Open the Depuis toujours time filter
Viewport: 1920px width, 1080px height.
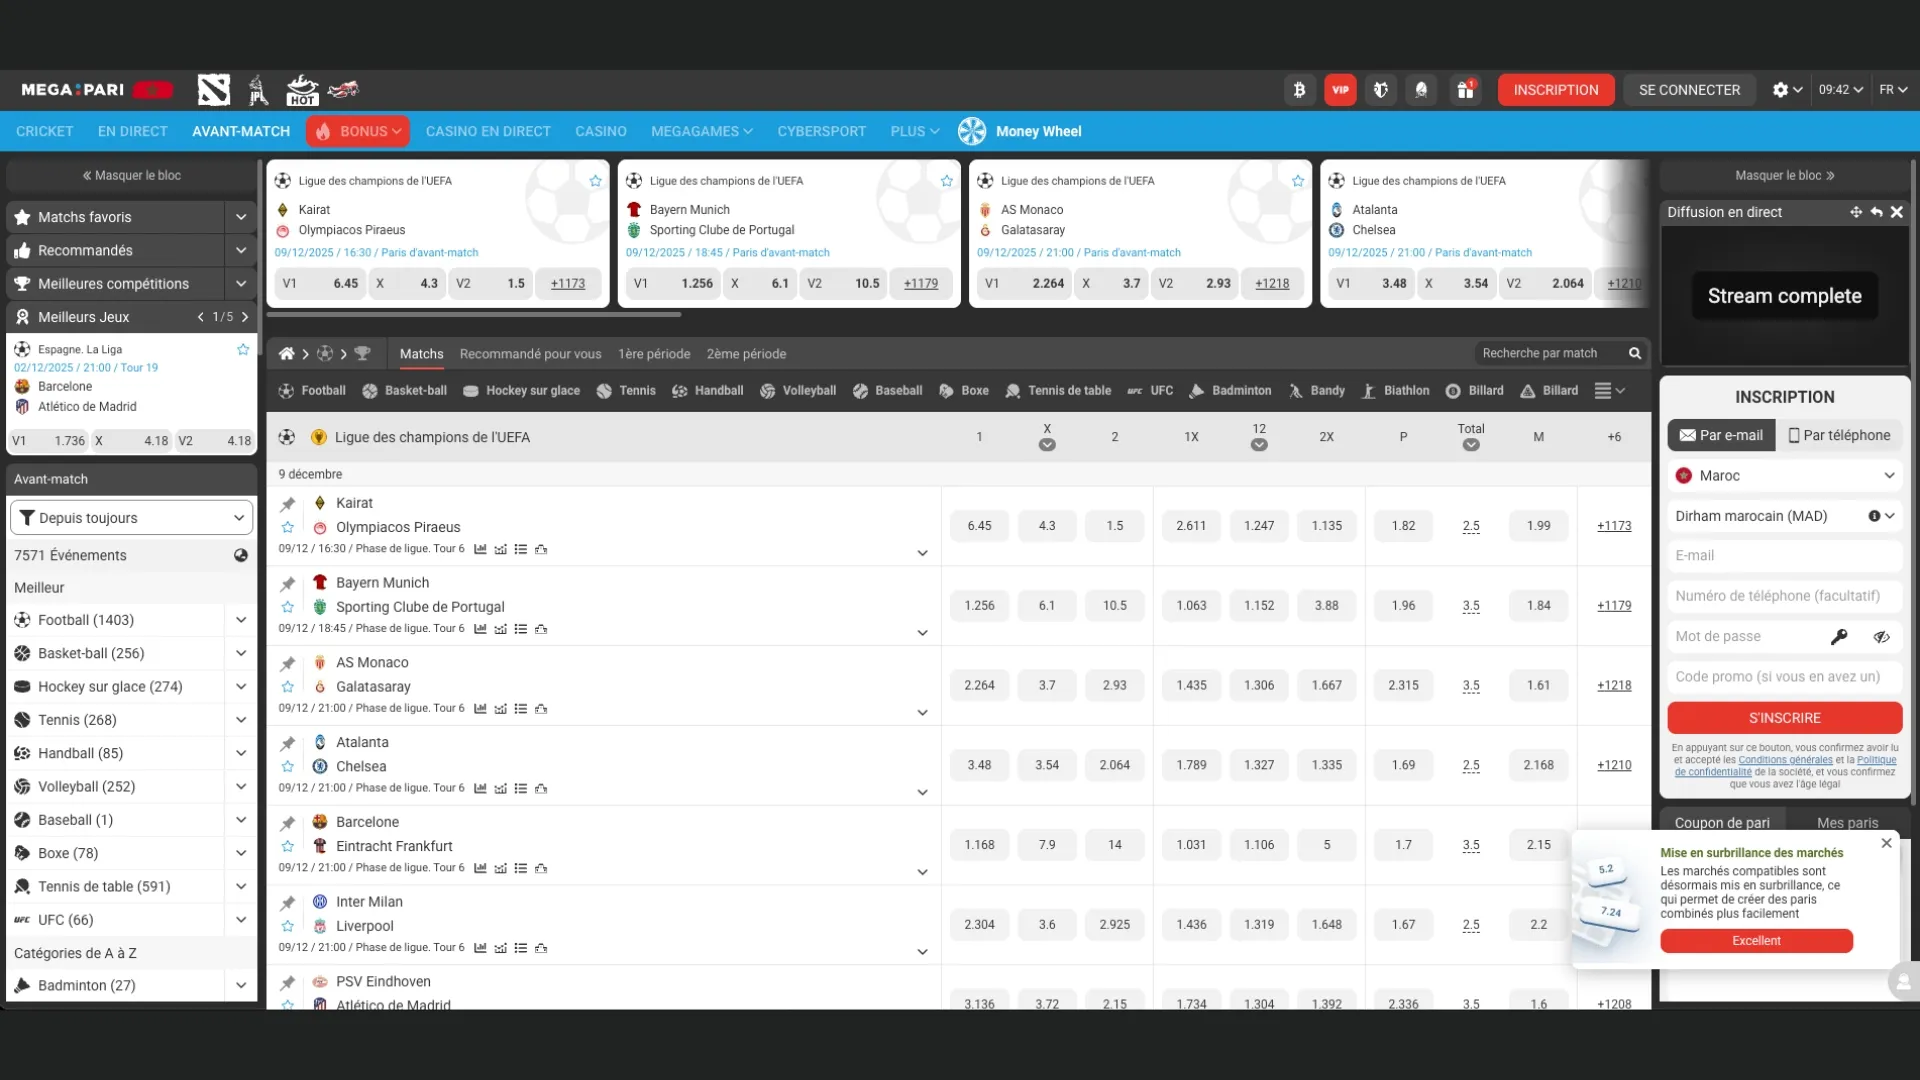click(x=131, y=518)
